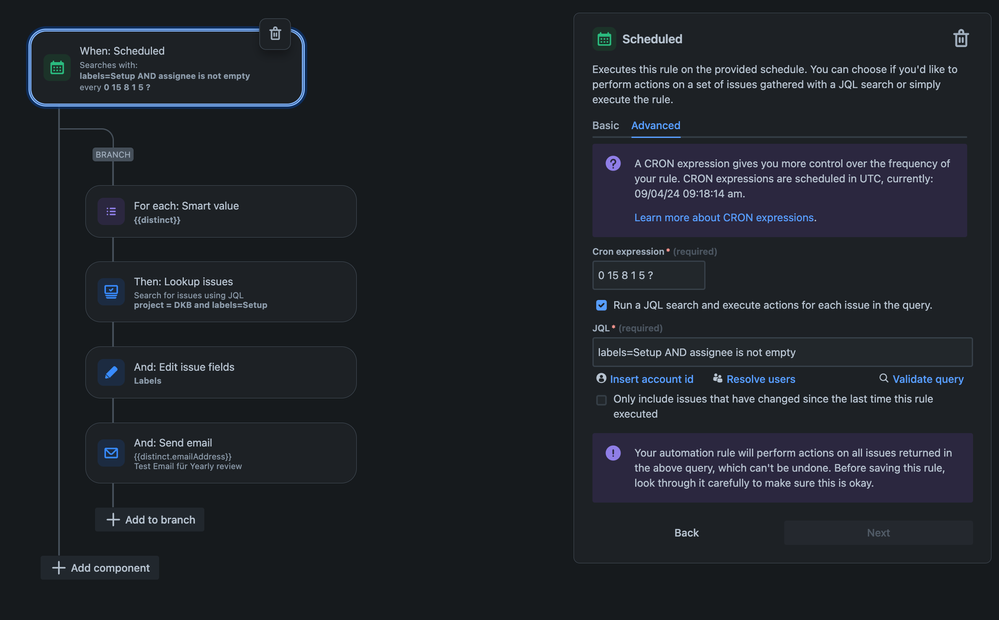Click the calendar icon in When: Scheduled node
Viewport: 999px width, 620px height.
coord(57,67)
